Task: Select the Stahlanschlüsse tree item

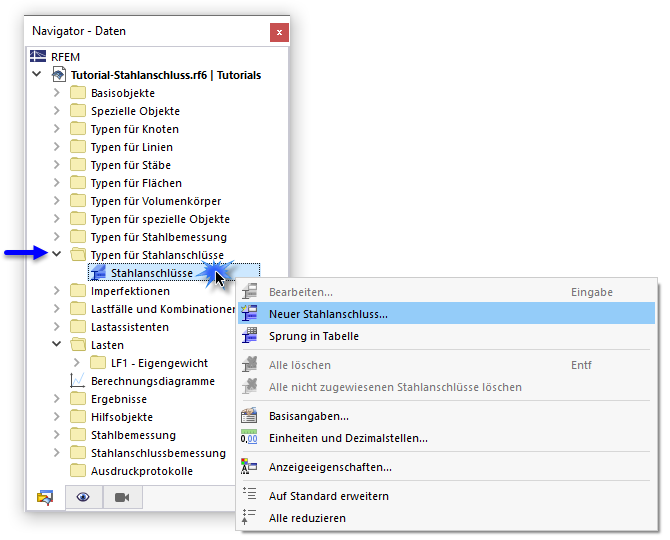Action: (x=173, y=273)
